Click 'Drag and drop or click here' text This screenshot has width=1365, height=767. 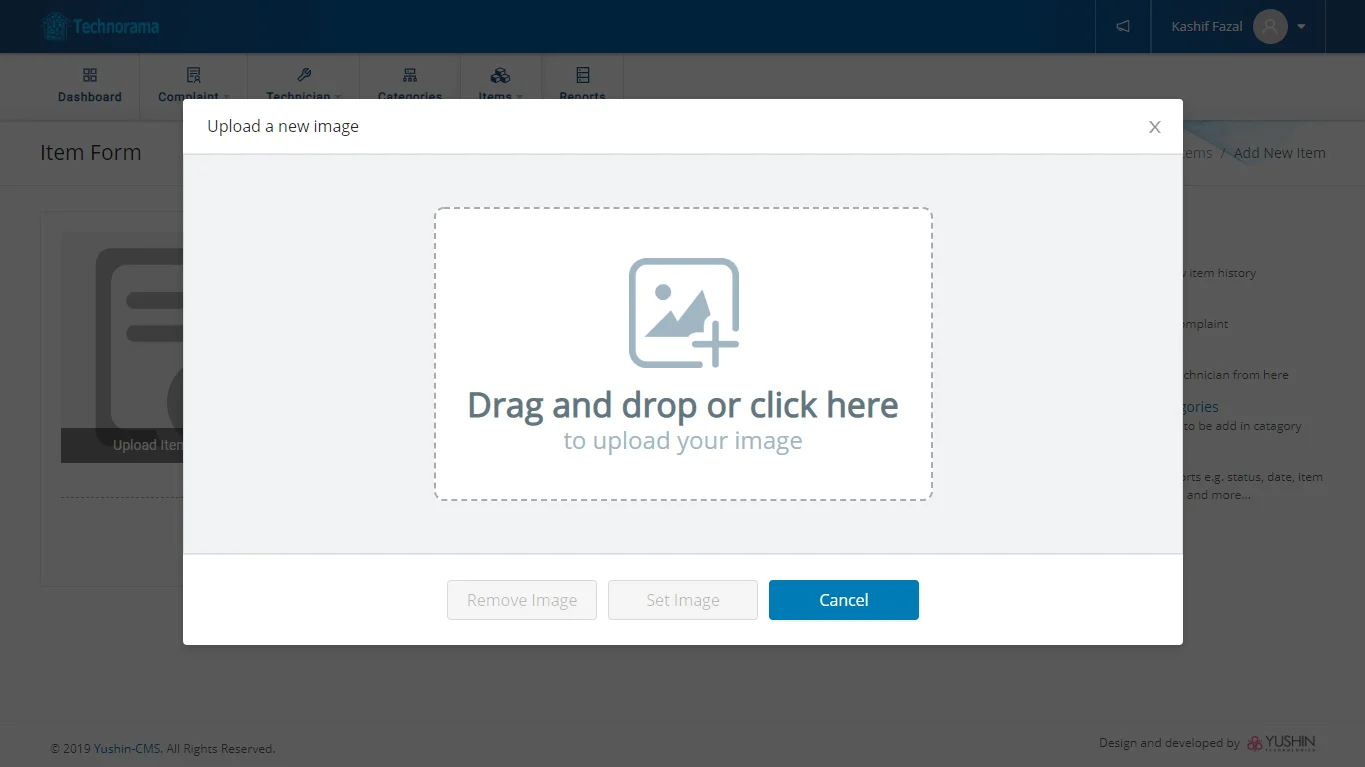point(683,405)
